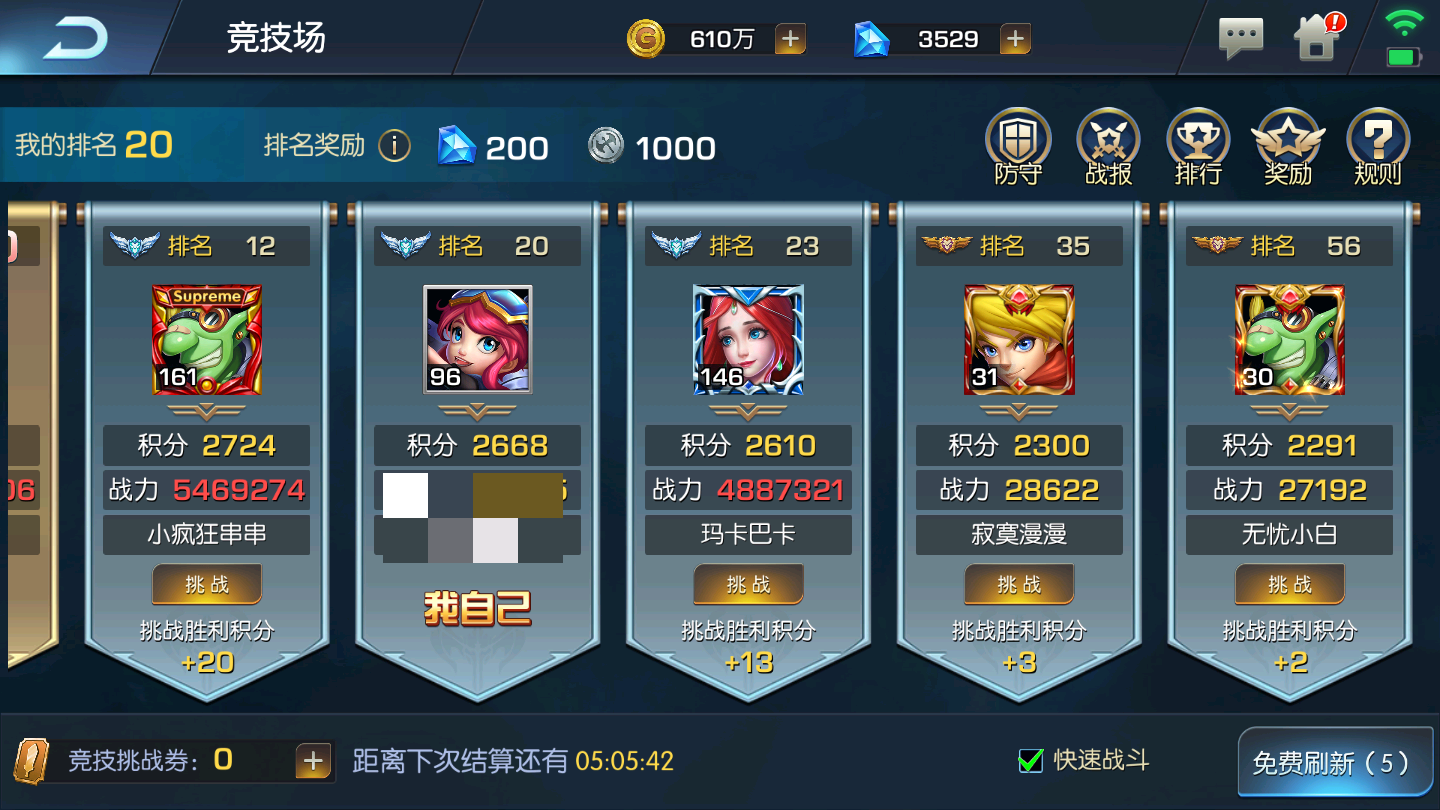Open the 防守 defense shield icon
Screen dimensions: 1440x810
[1018, 147]
